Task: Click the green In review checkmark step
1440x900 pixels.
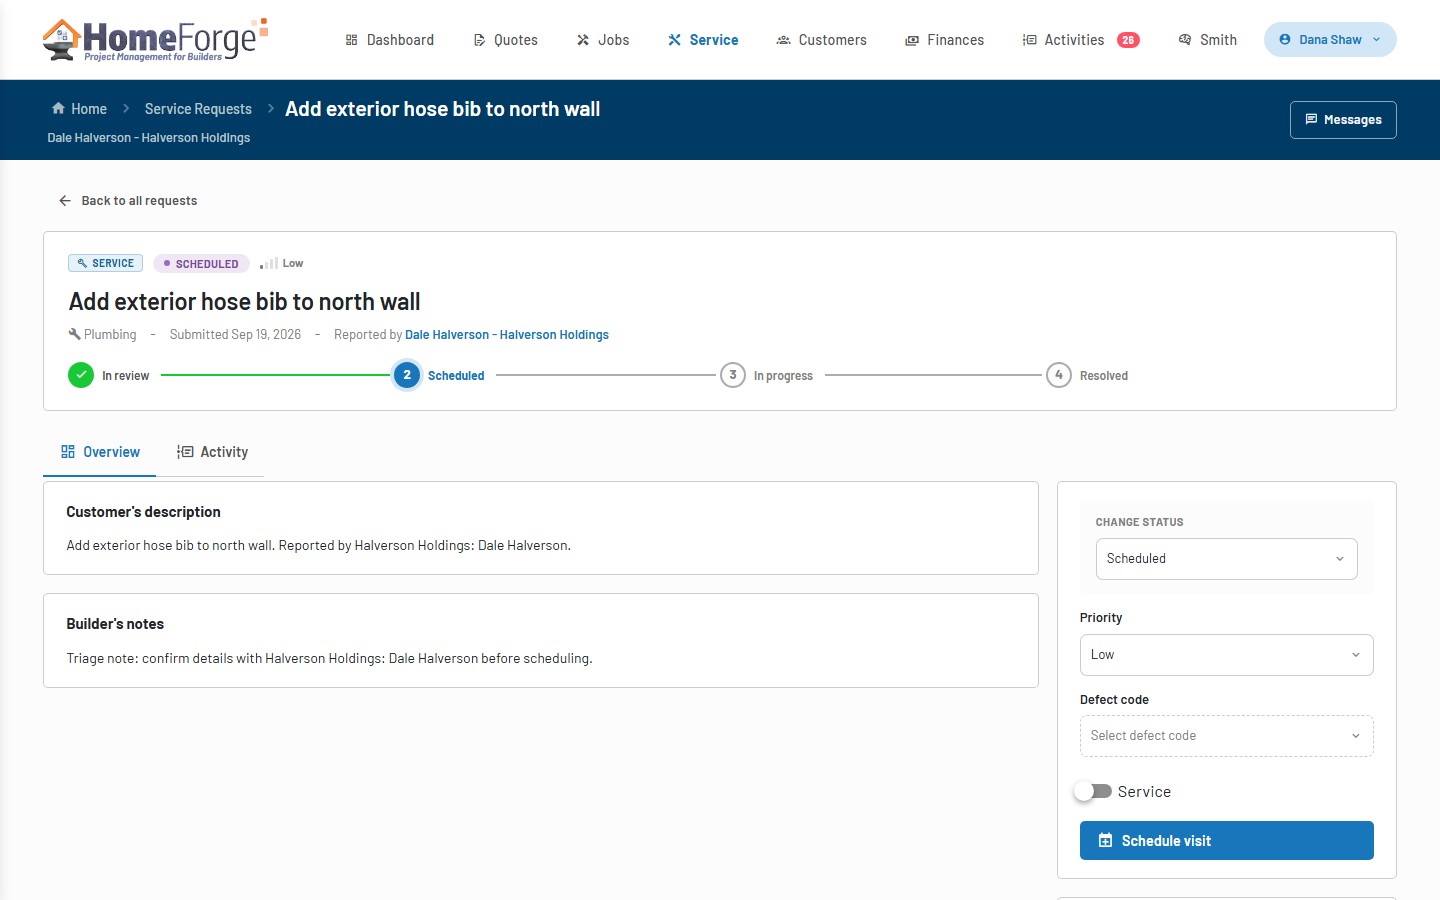Action: (81, 375)
